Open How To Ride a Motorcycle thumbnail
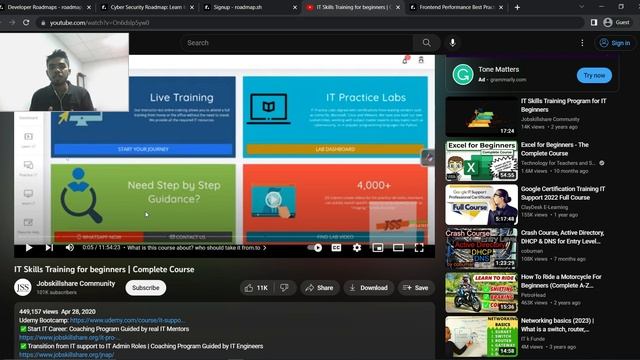The width and height of the screenshot is (640, 360). [482, 293]
